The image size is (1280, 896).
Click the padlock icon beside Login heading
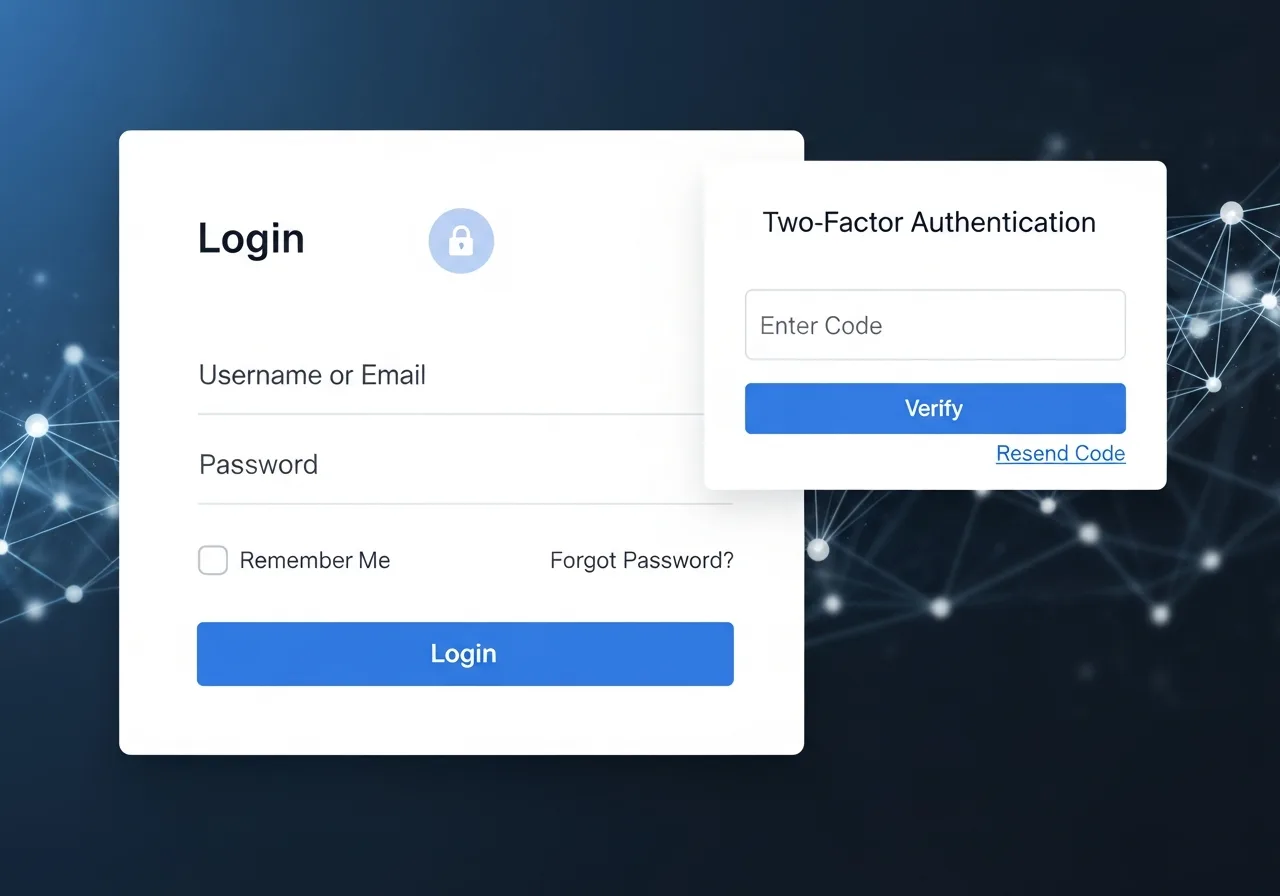(461, 241)
